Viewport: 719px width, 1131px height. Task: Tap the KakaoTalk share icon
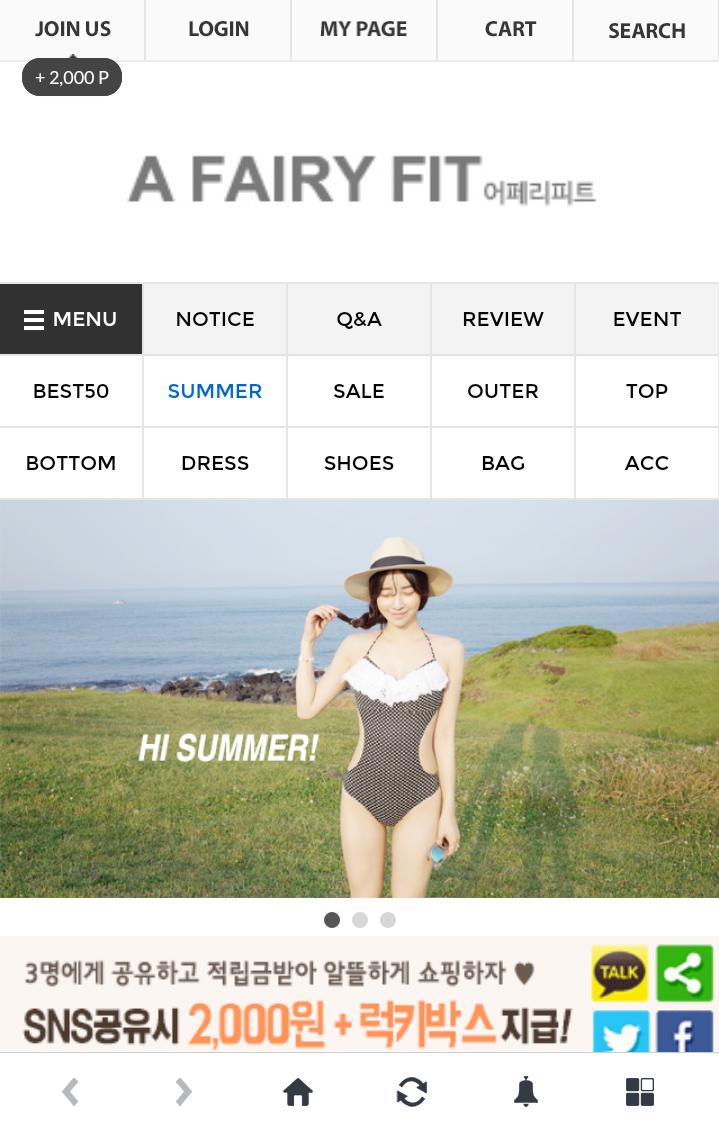tap(619, 972)
